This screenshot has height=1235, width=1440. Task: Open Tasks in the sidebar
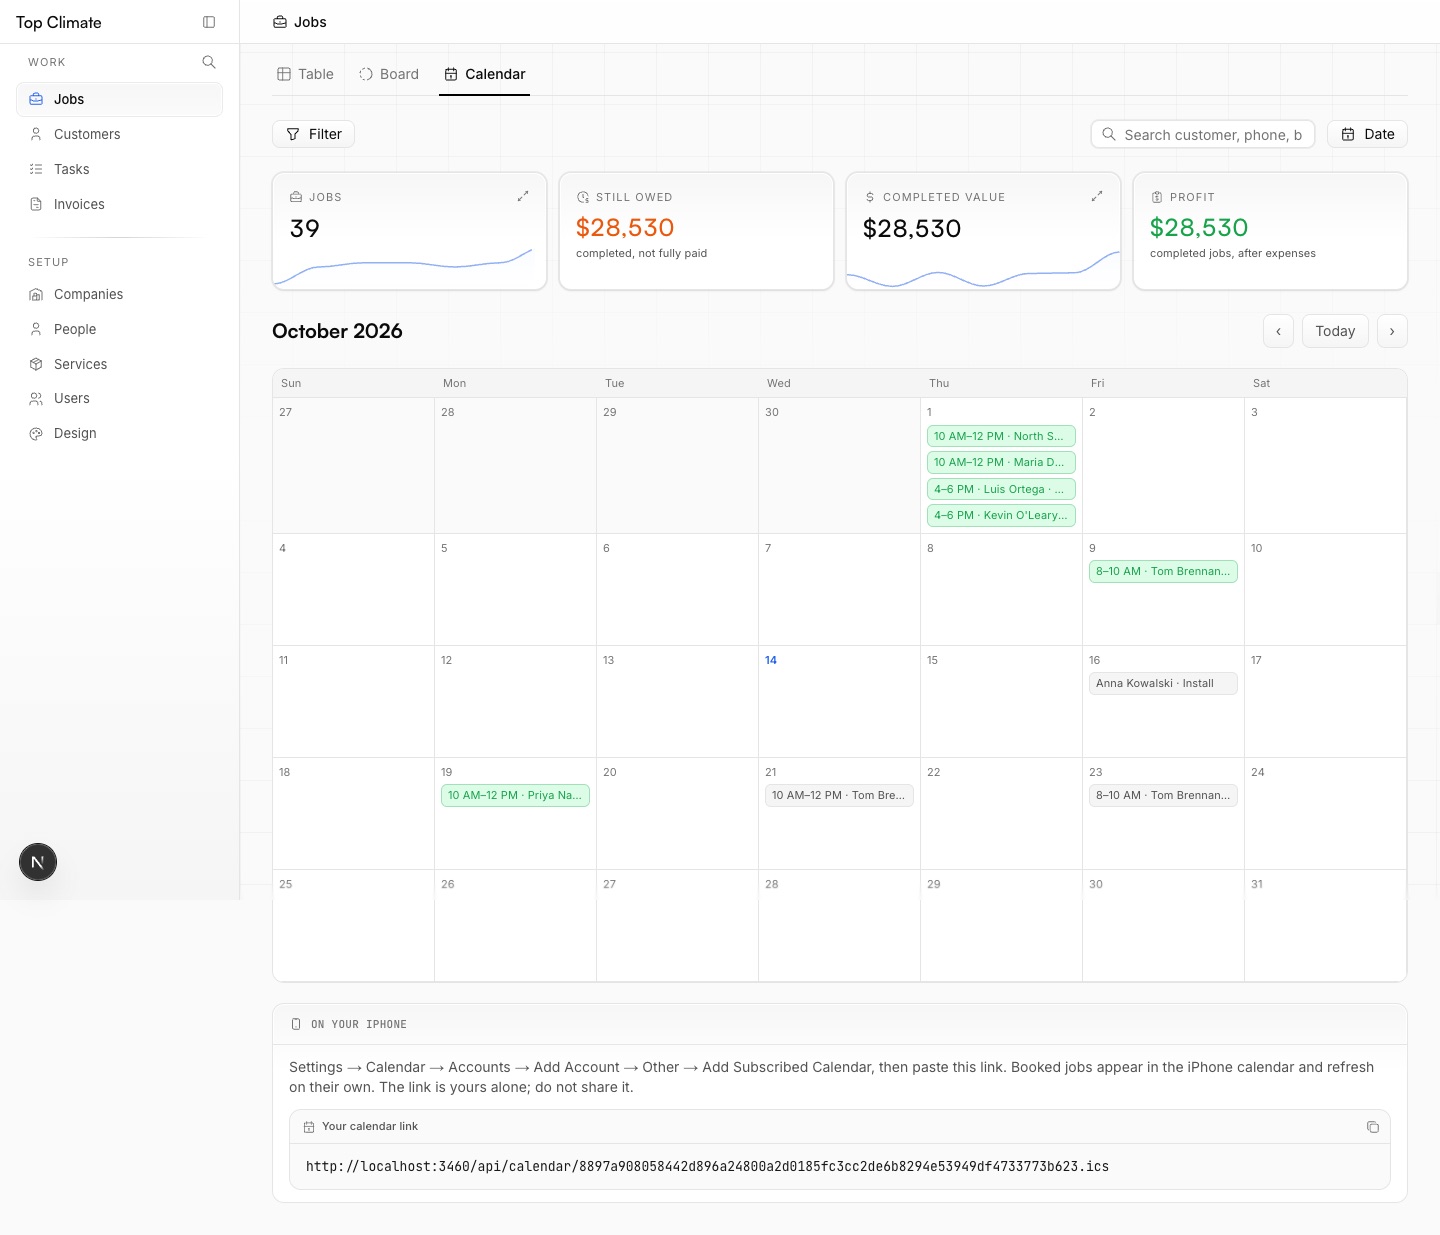coord(119,169)
